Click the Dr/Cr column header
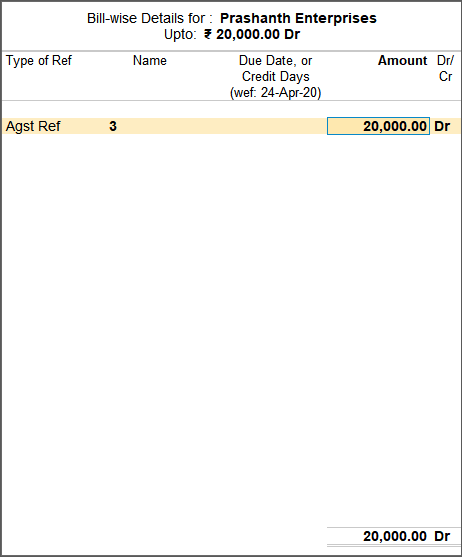The image size is (462, 557). tap(445, 69)
